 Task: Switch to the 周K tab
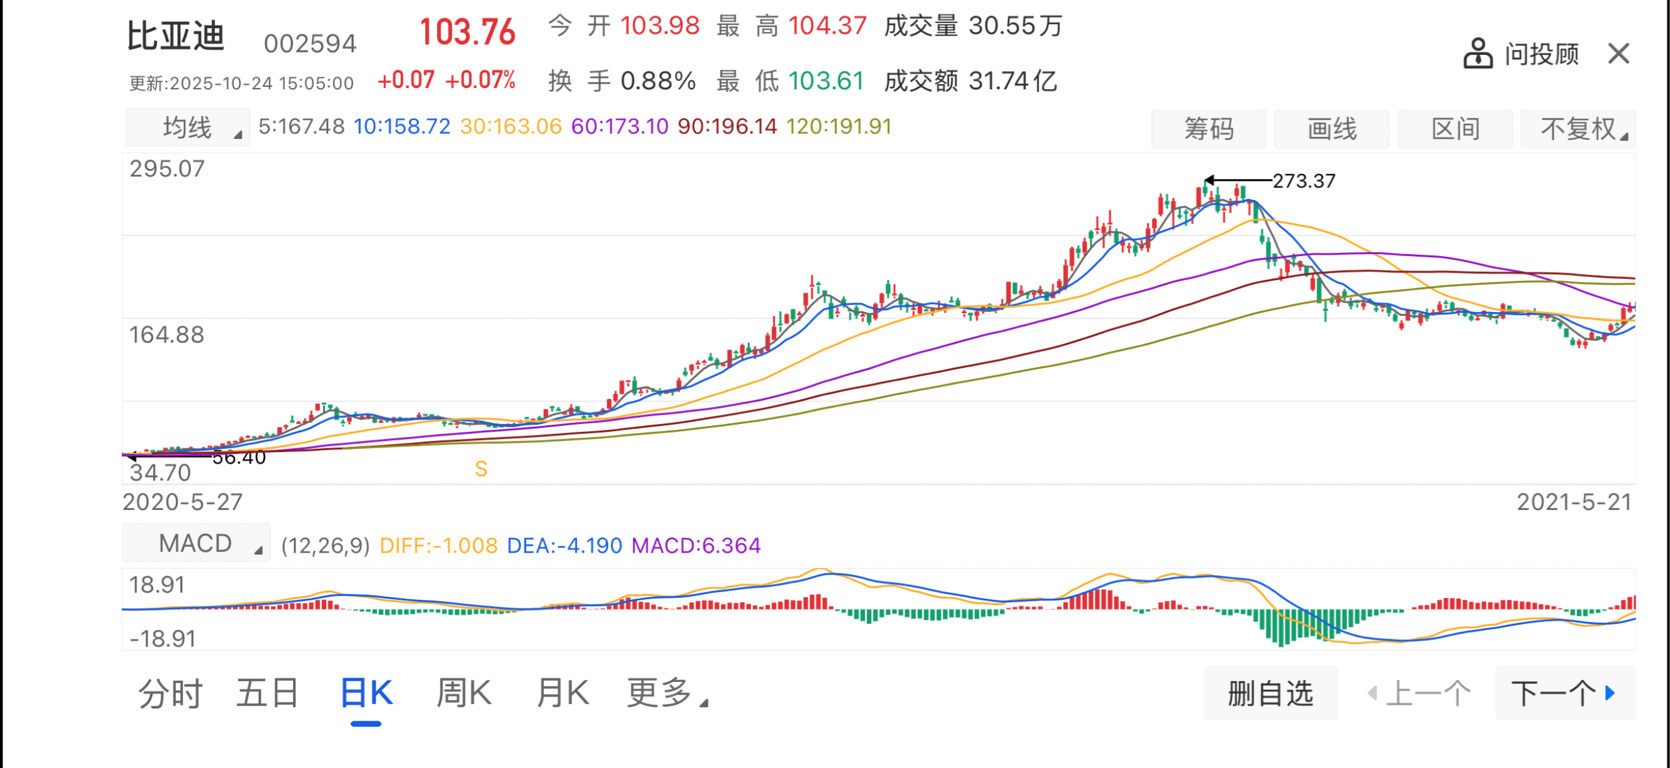pyautogui.click(x=464, y=693)
